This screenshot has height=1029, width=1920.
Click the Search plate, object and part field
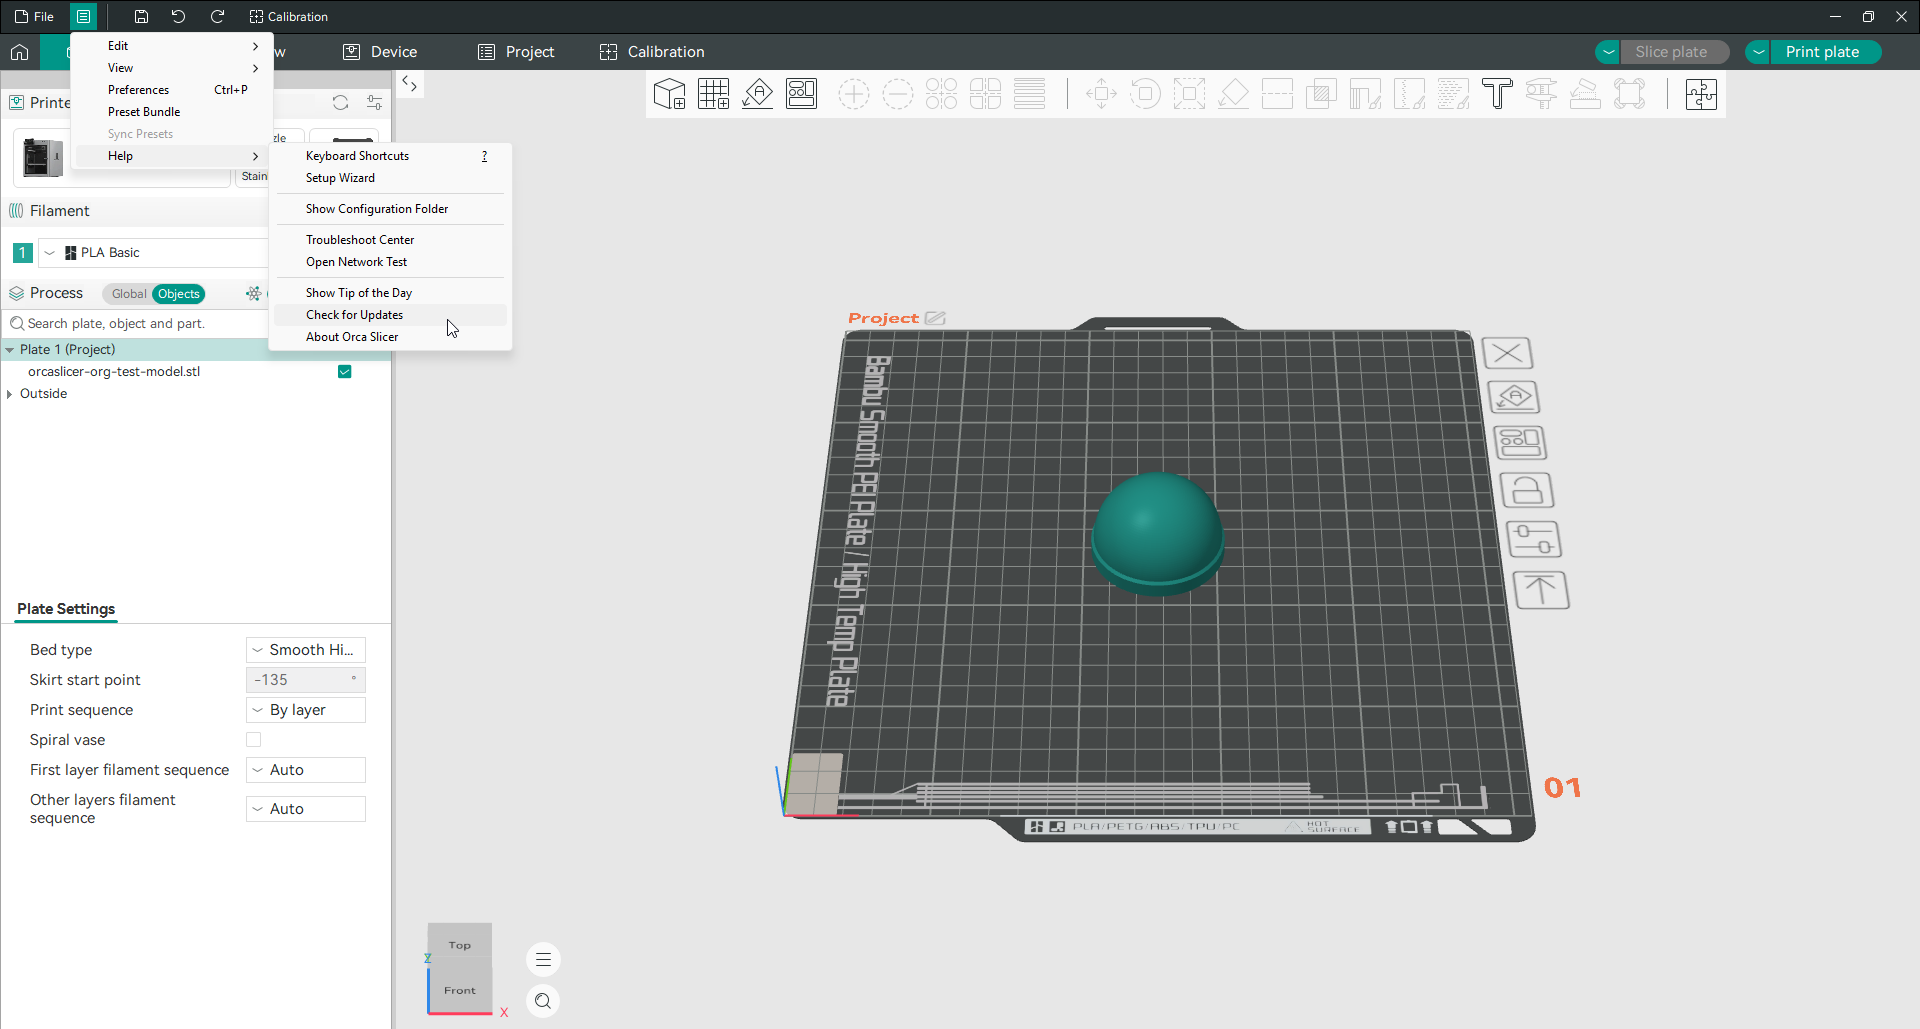136,324
